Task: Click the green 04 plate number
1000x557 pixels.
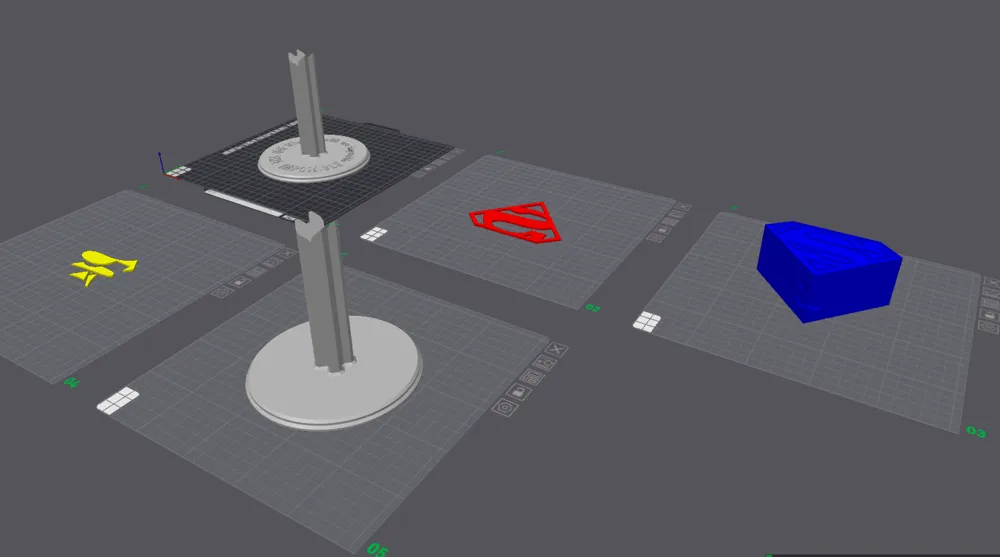Action: (x=71, y=383)
